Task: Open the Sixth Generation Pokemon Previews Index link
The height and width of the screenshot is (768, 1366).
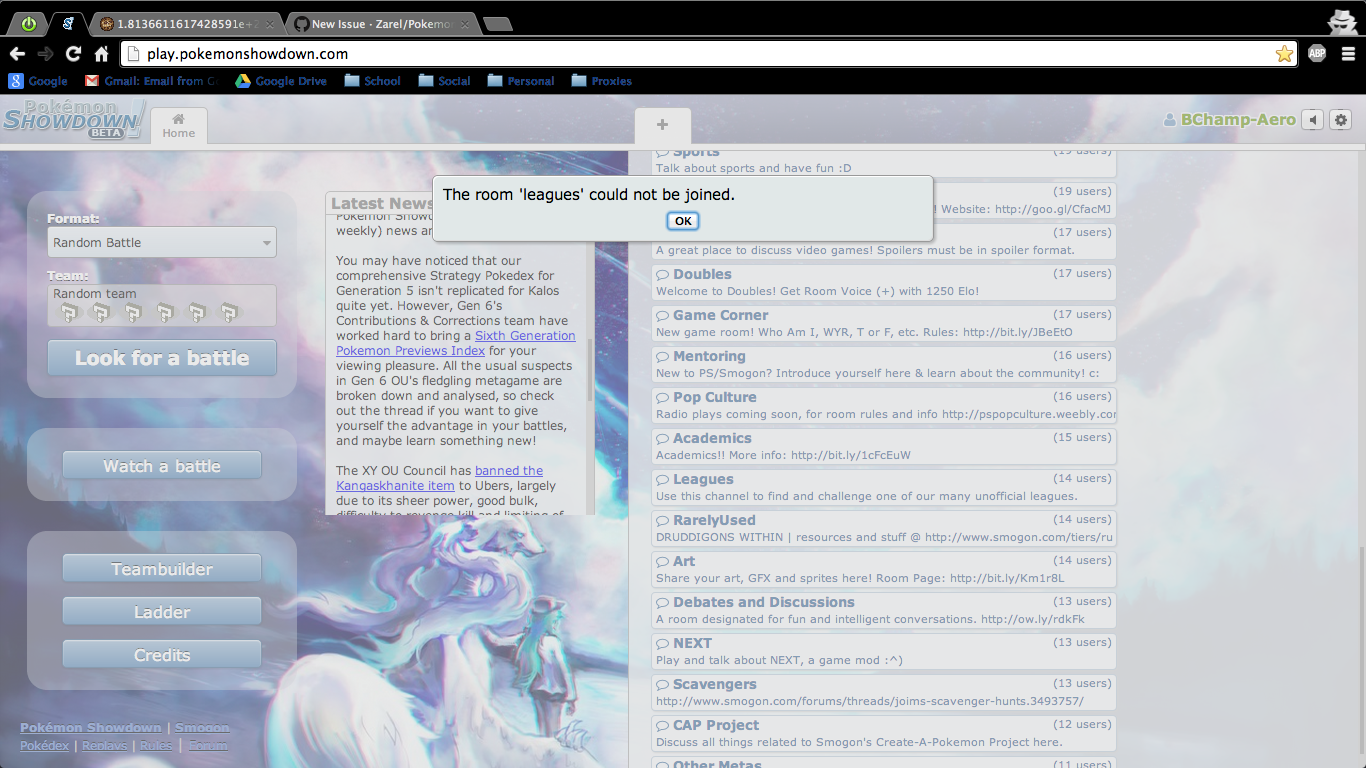Action: 456,343
